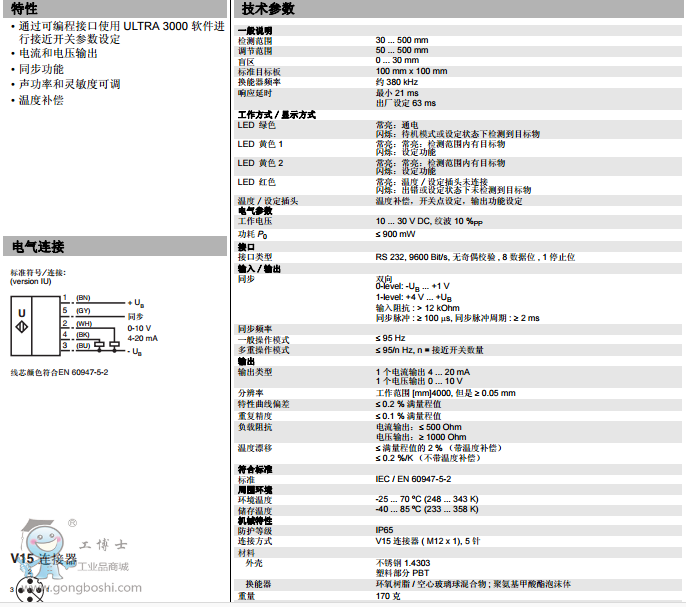The height and width of the screenshot is (607, 686).
Task: Click the bullet "同步功能"
Action: (41, 69)
